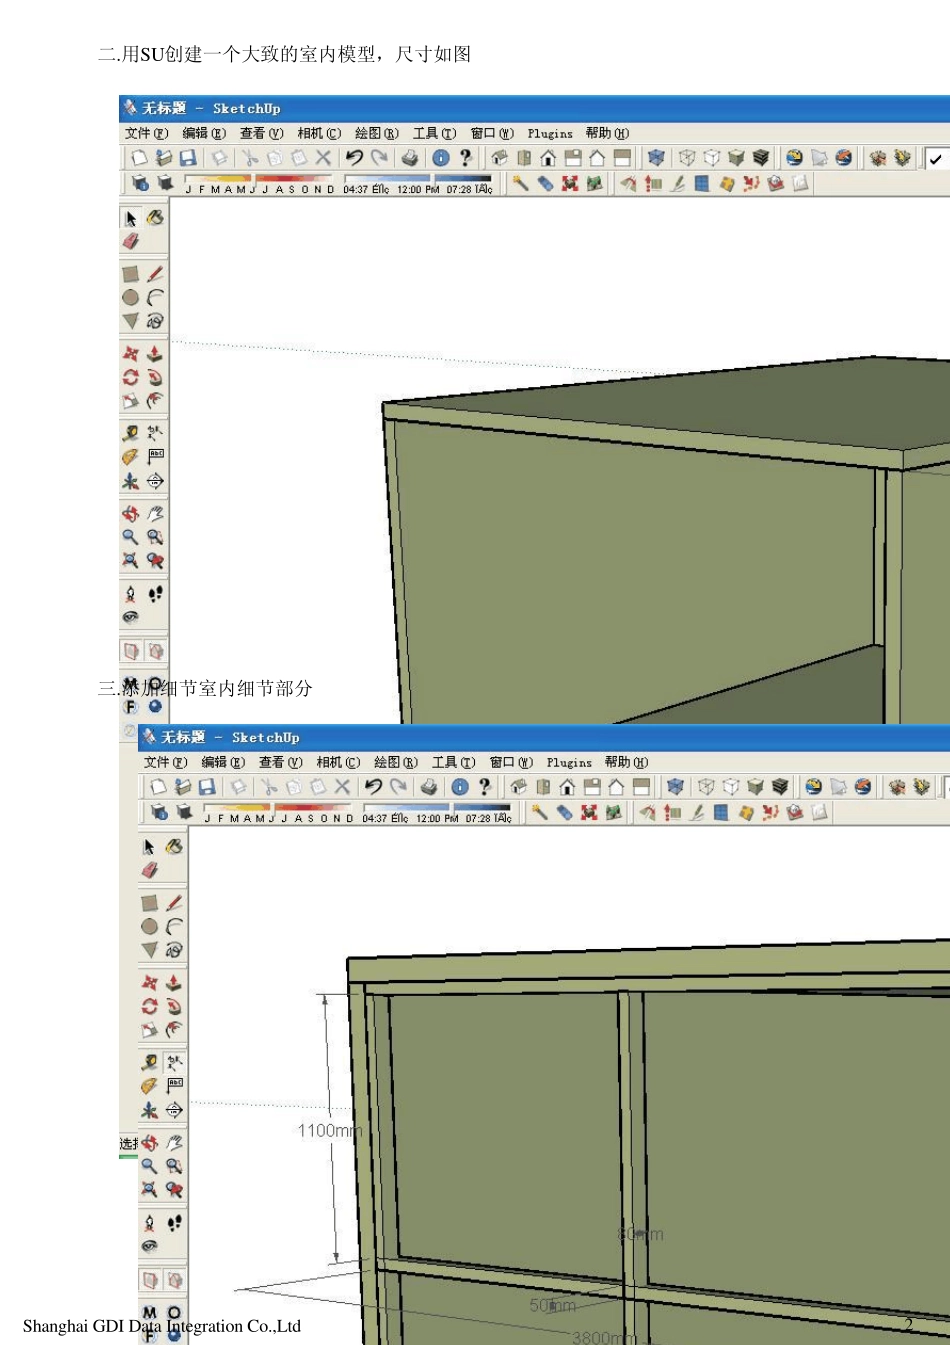Activate the Orbit tool in lower SketchUp window

(149, 1143)
